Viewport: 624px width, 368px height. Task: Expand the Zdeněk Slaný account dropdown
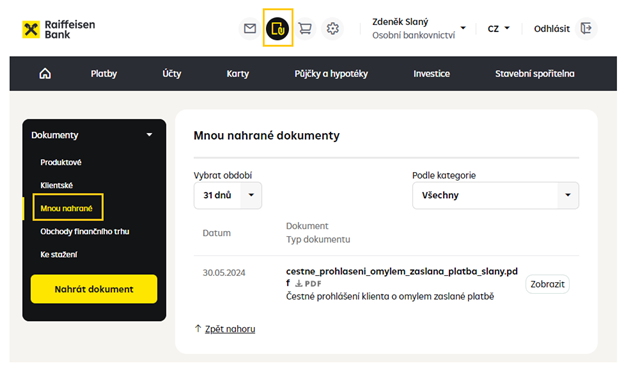point(463,28)
